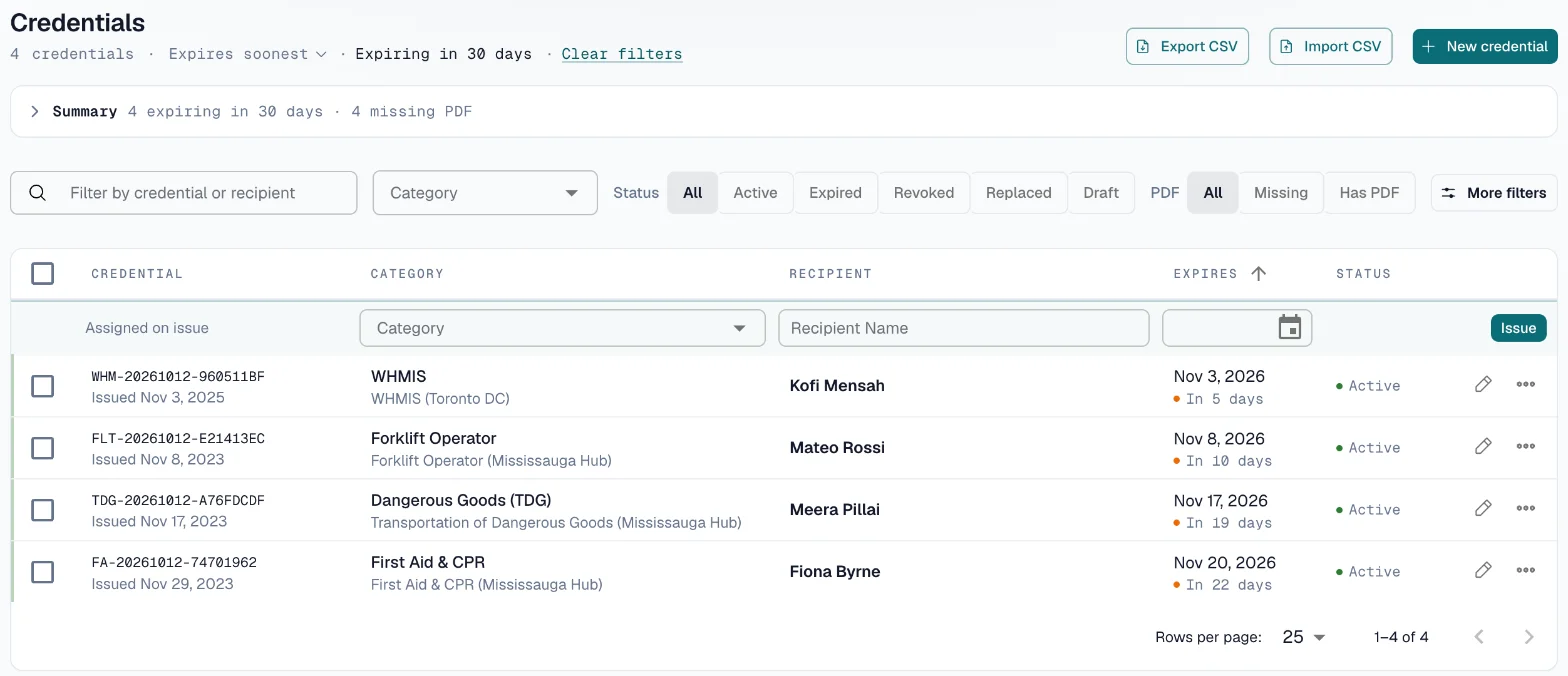
Task: Filter by Replaced status
Action: point(1019,193)
